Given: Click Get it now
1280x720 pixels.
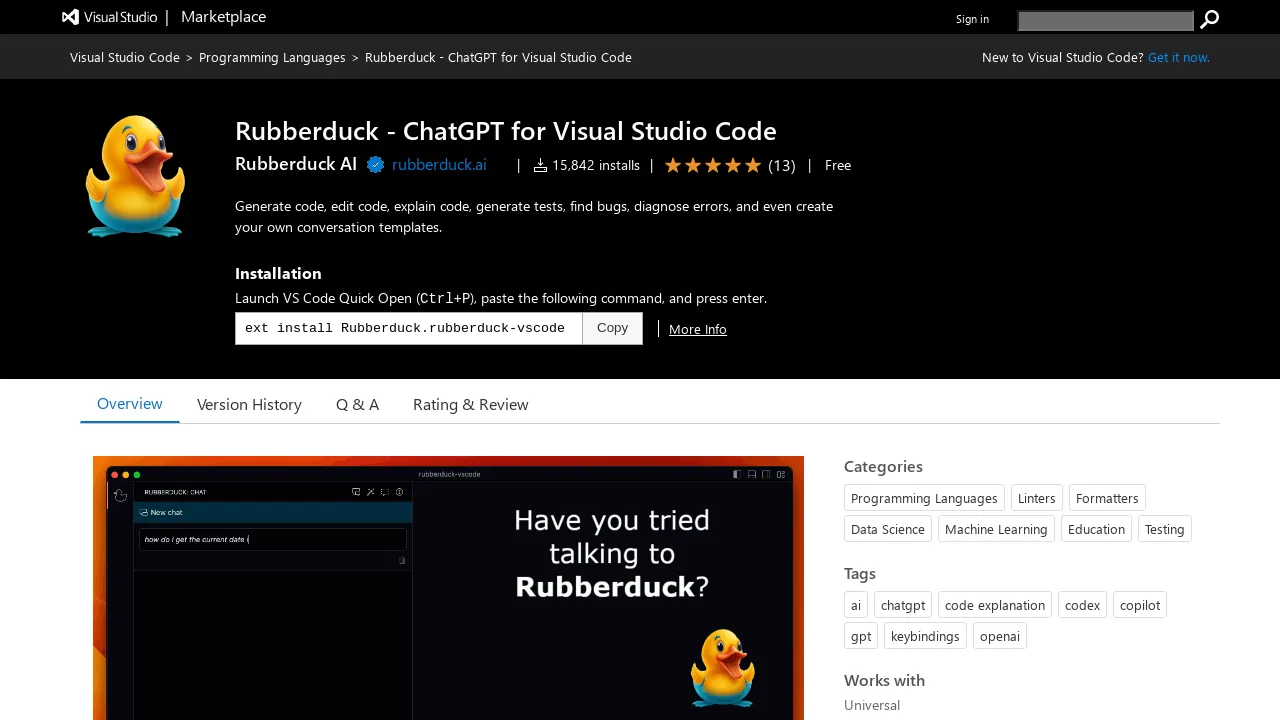Looking at the screenshot, I should [x=1178, y=57].
